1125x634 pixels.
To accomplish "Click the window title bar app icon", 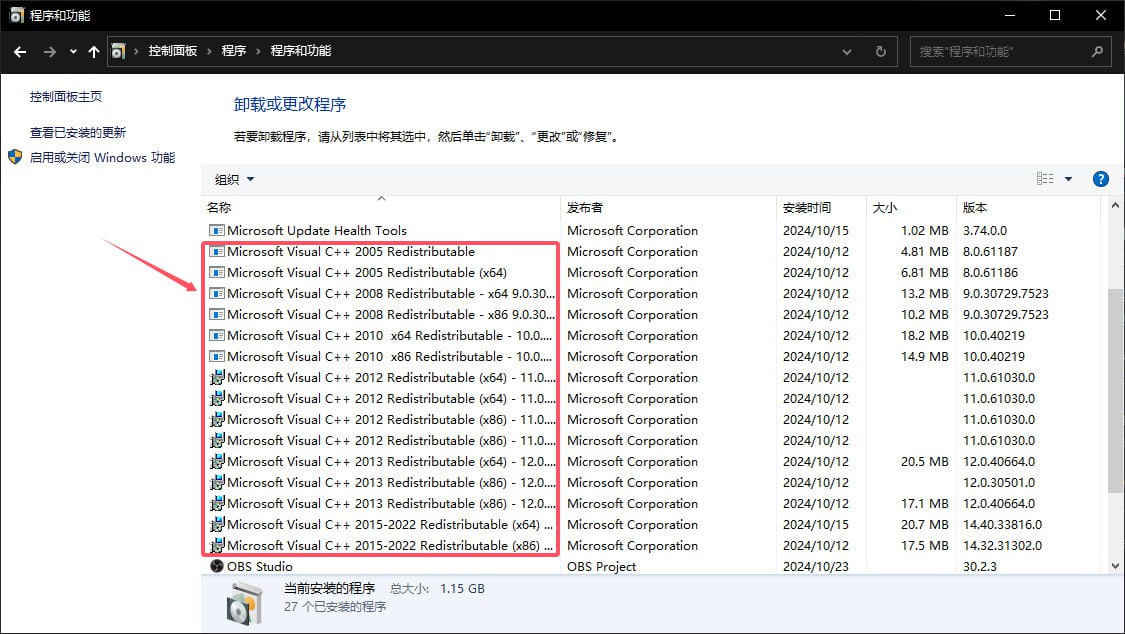I will pos(17,15).
